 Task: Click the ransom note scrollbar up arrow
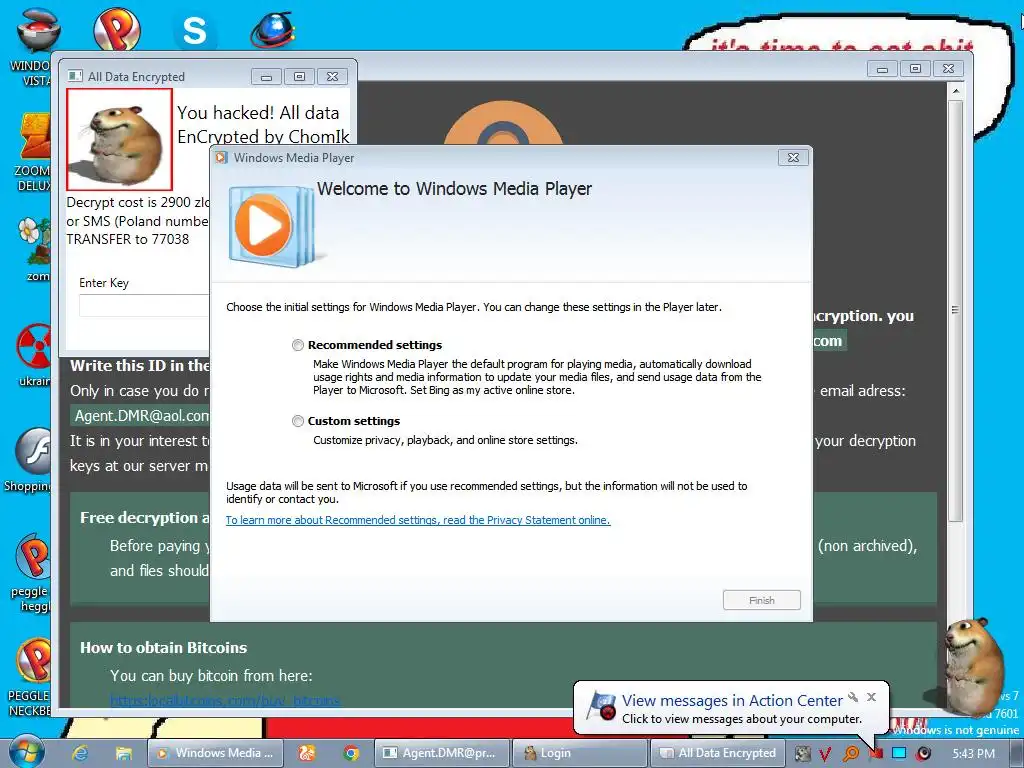pos(956,91)
